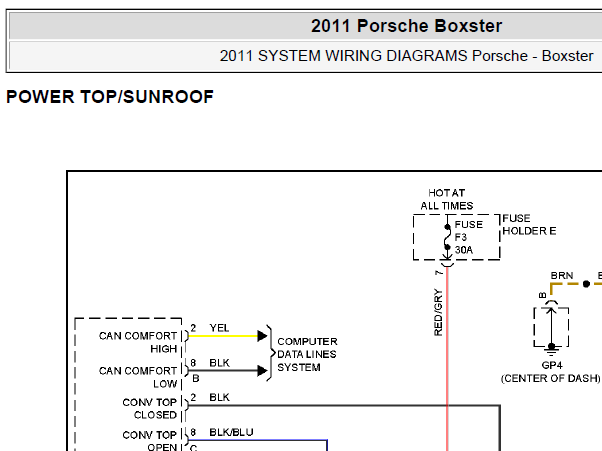Click the "CAN COMFORT HIGH" pin label
This screenshot has height=451, width=602.
138,342
